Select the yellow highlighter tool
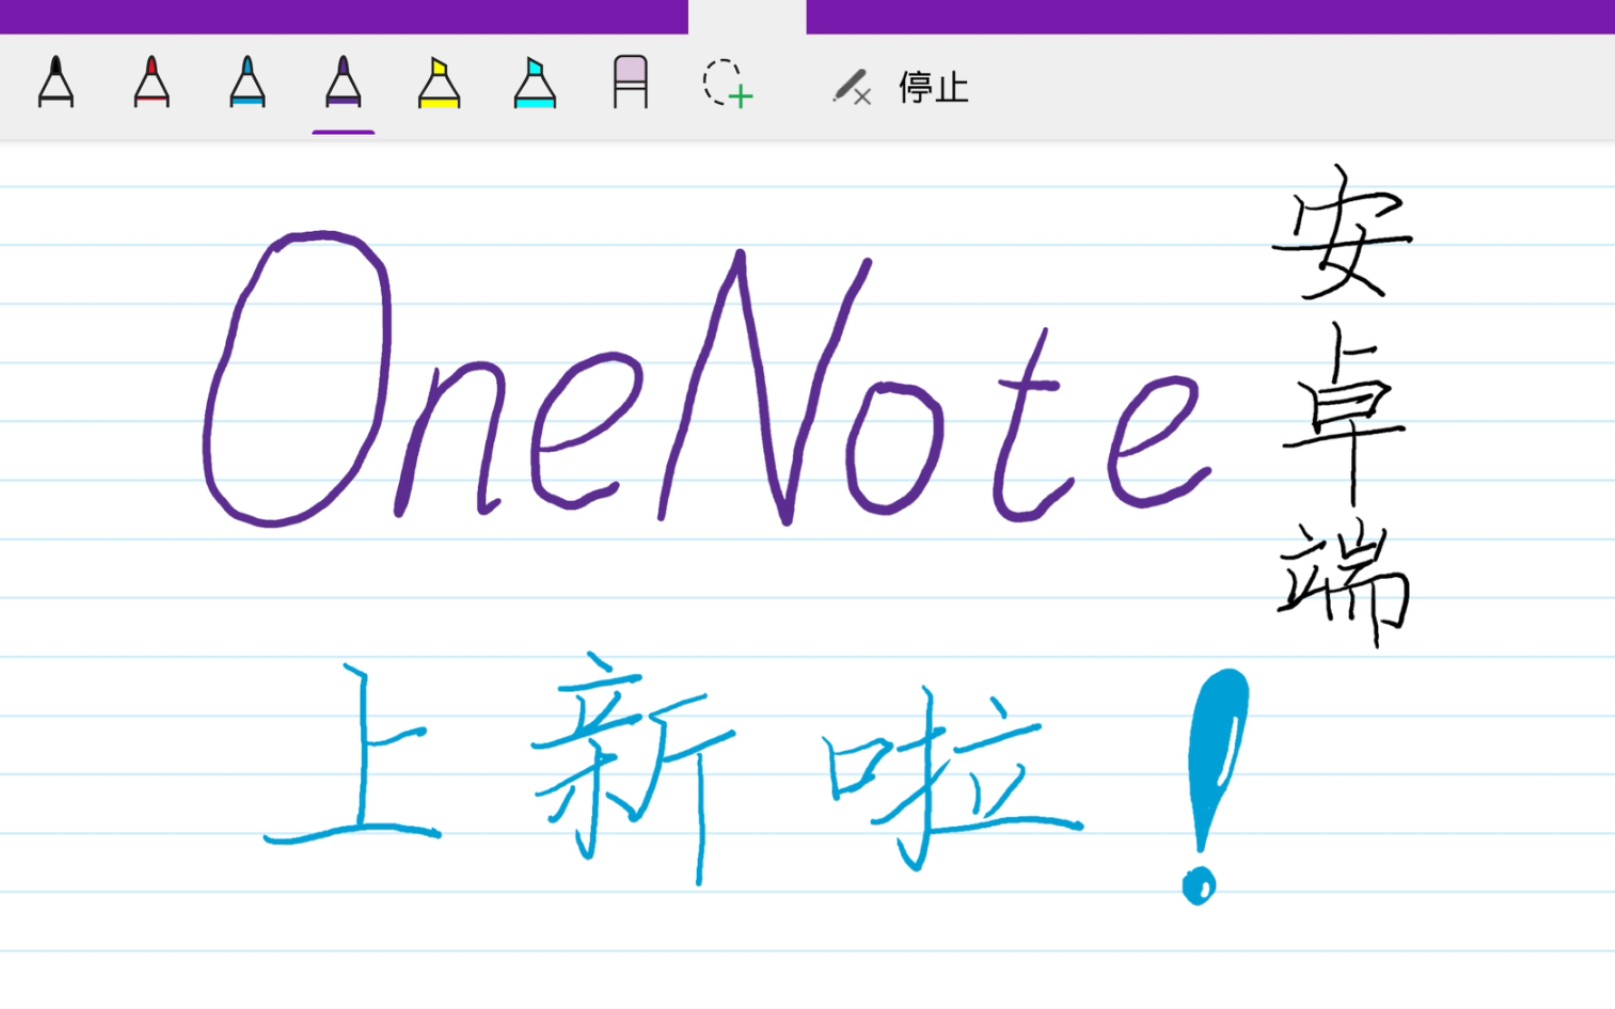 (439, 82)
